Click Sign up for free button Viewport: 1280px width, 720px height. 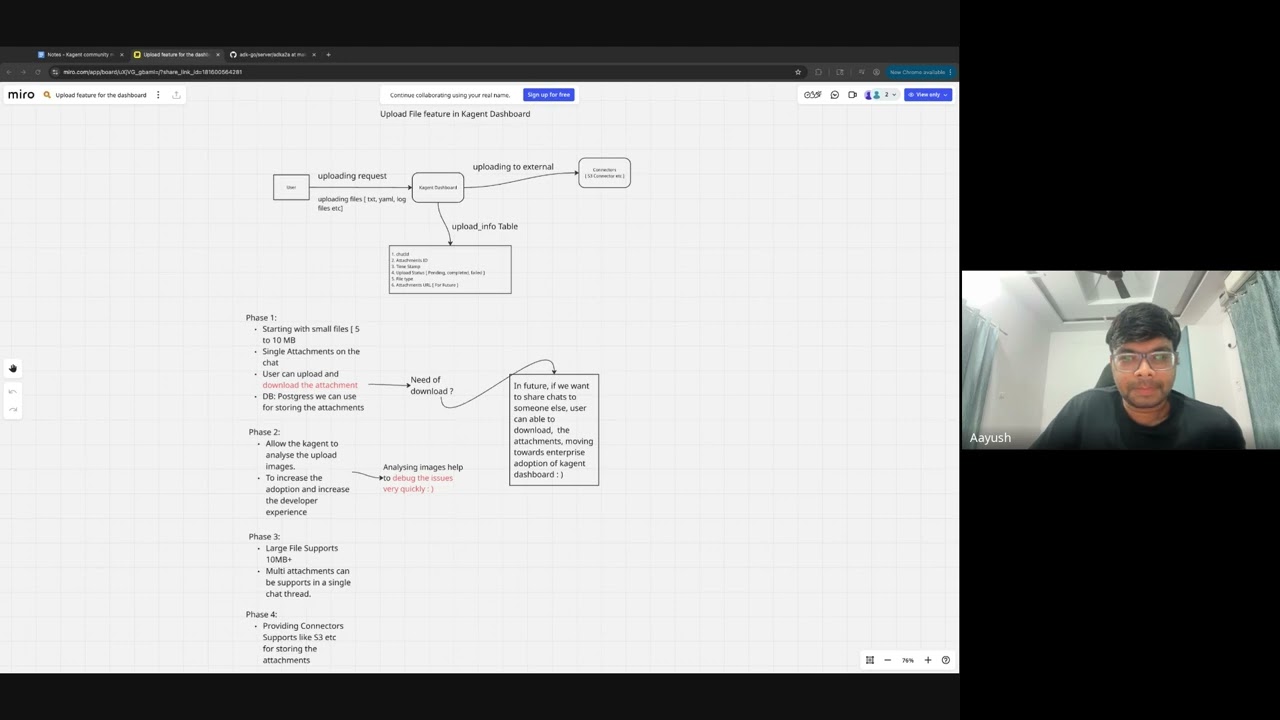coord(549,95)
